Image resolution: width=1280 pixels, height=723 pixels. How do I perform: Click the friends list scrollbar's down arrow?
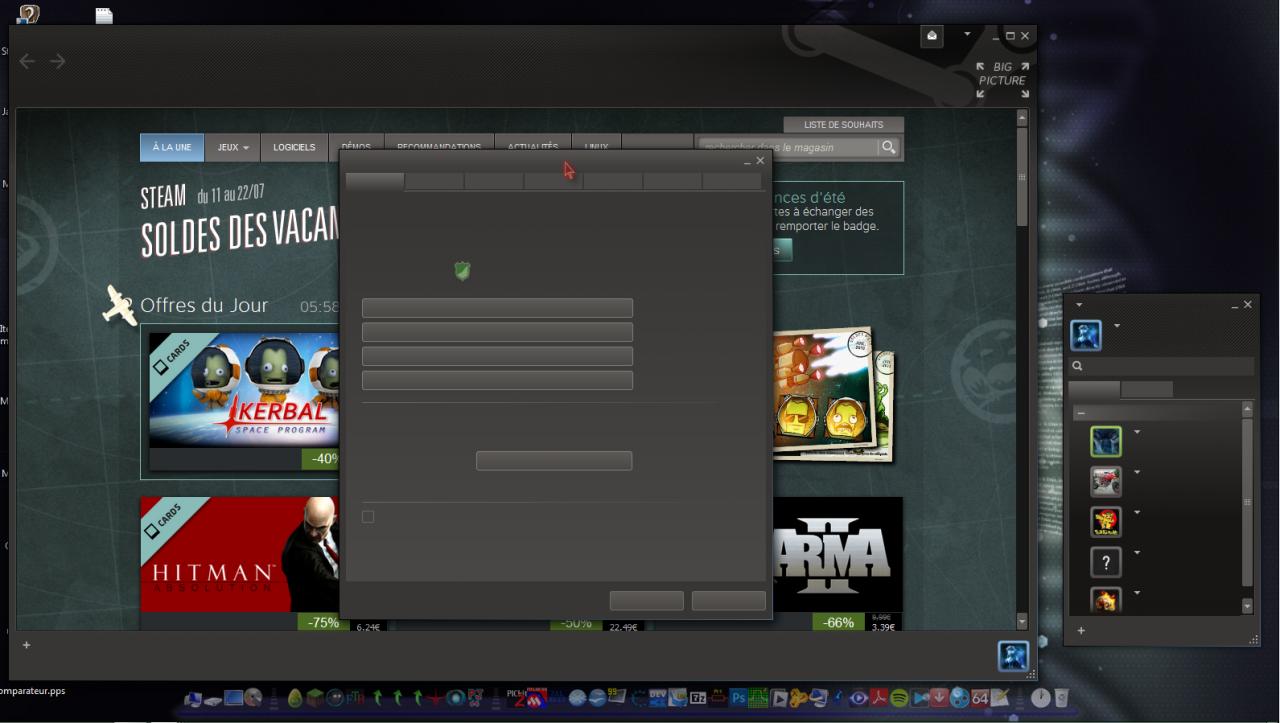tap(1247, 606)
